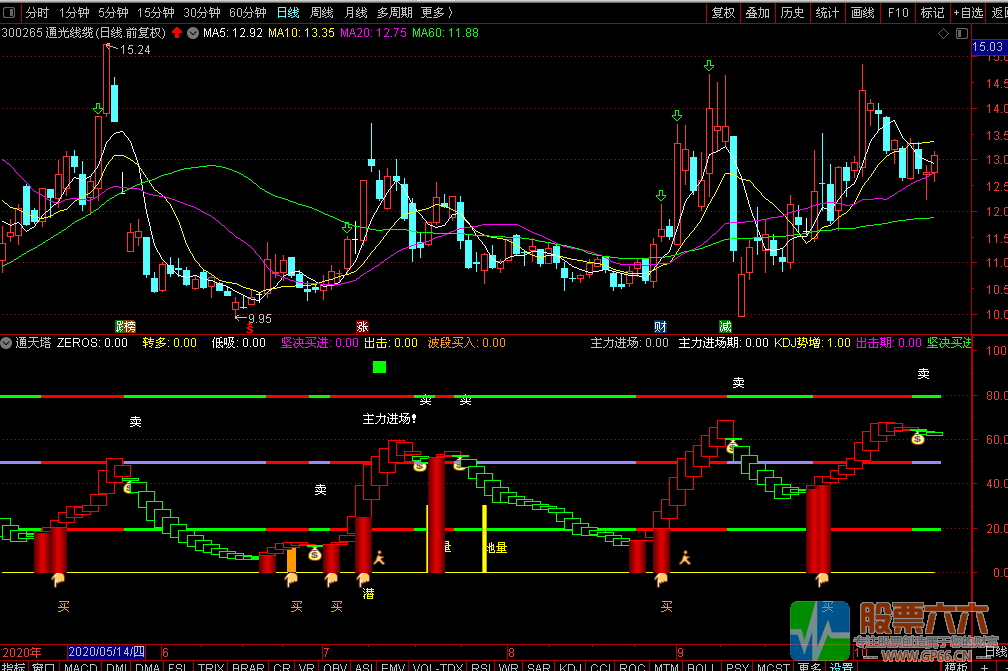Image resolution: width=1008 pixels, height=671 pixels.
Task: Toggle the left sidebar panel icon
Action: click(x=9, y=12)
